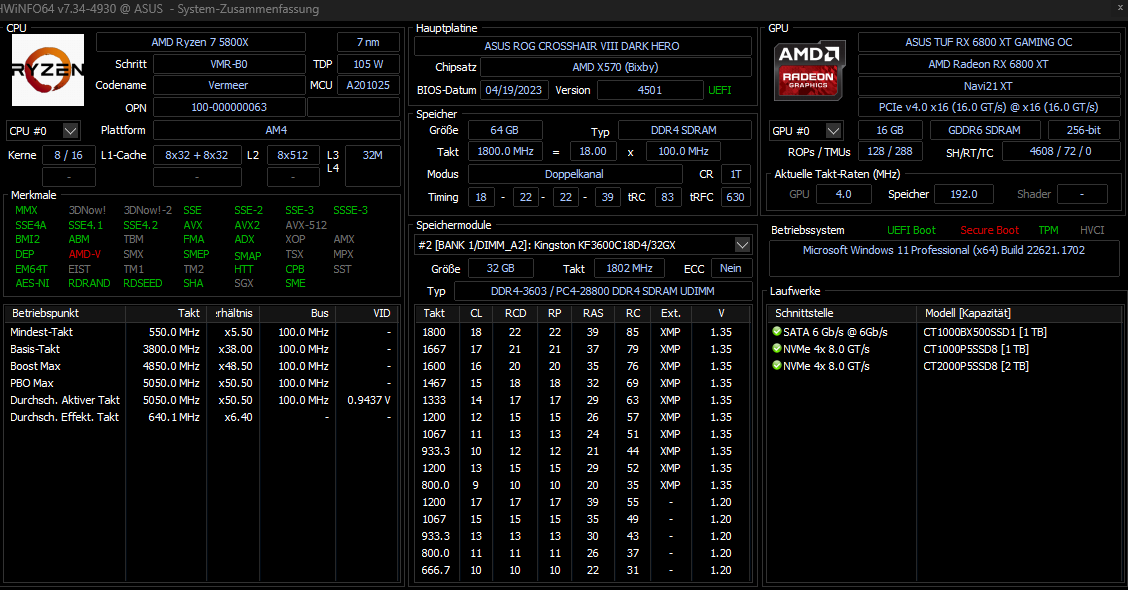Screen dimensions: 1128x590
Task: Click the Modell [Kapazität] column header
Action: [1019, 313]
